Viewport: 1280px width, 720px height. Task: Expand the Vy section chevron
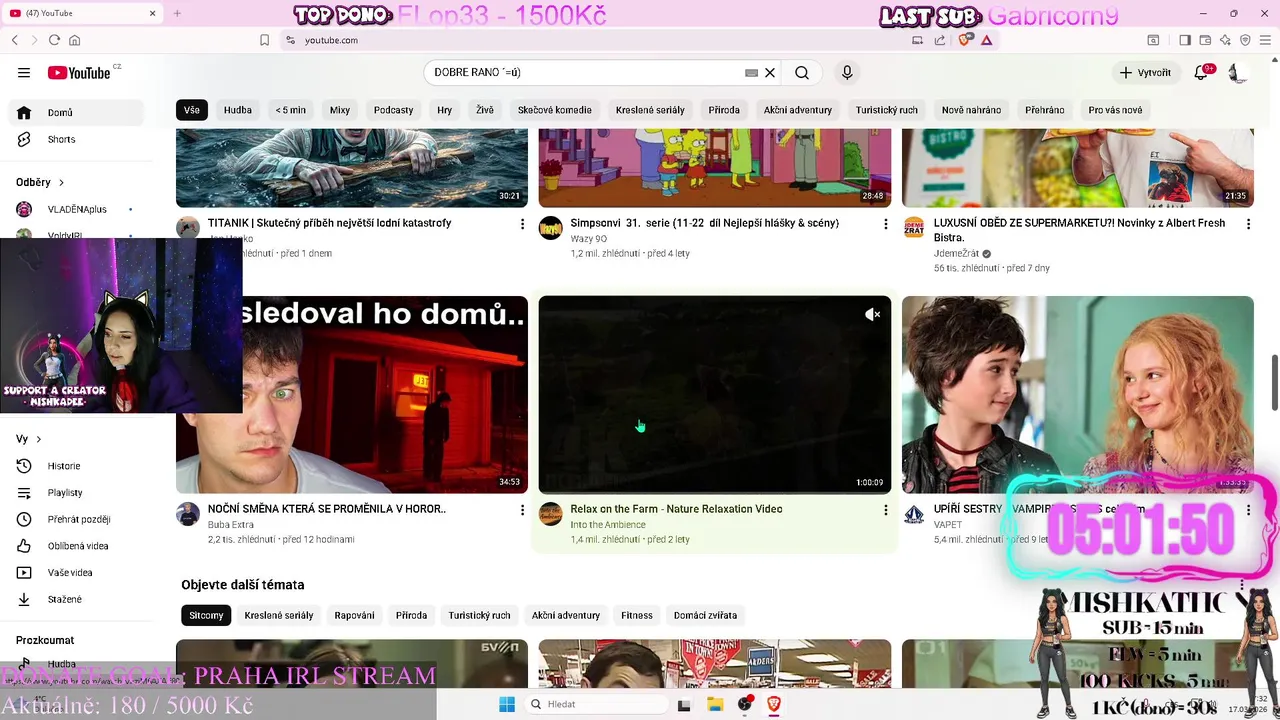pyautogui.click(x=39, y=439)
